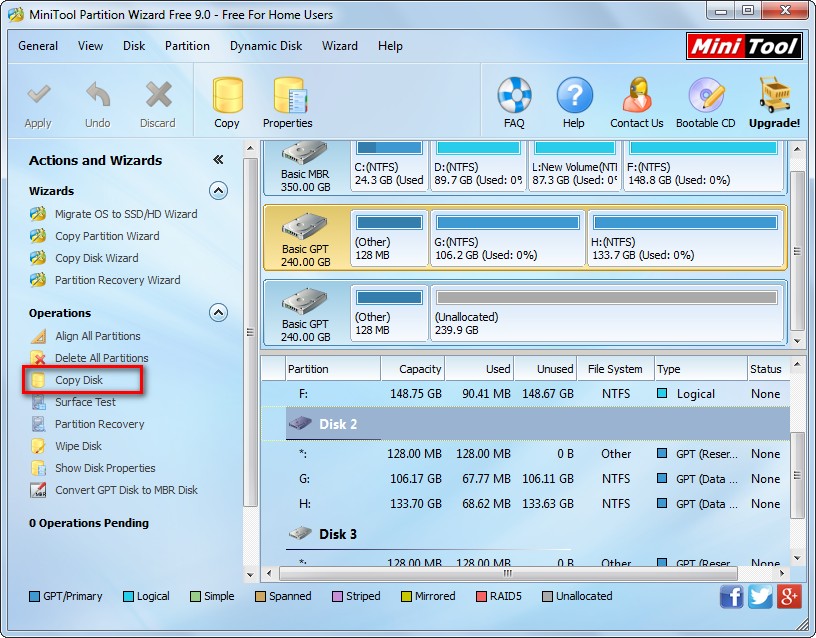Select the Basic GPT disk with unallocated space
This screenshot has height=638, width=816.
point(305,313)
